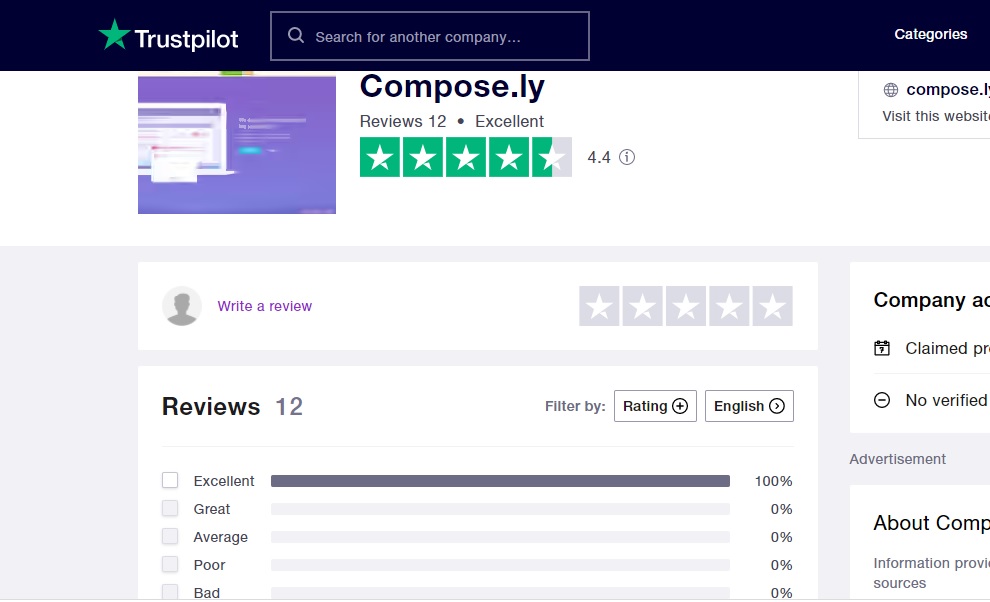990x602 pixels.
Task: Open the Categories menu
Action: (931, 34)
